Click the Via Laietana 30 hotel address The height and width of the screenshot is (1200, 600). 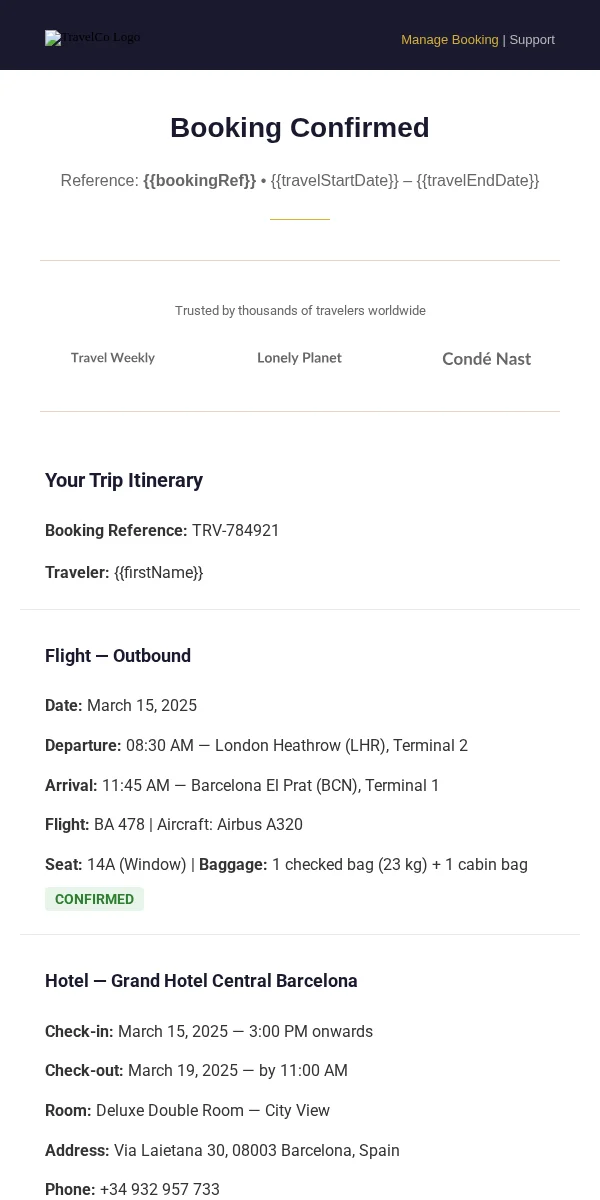click(257, 1150)
